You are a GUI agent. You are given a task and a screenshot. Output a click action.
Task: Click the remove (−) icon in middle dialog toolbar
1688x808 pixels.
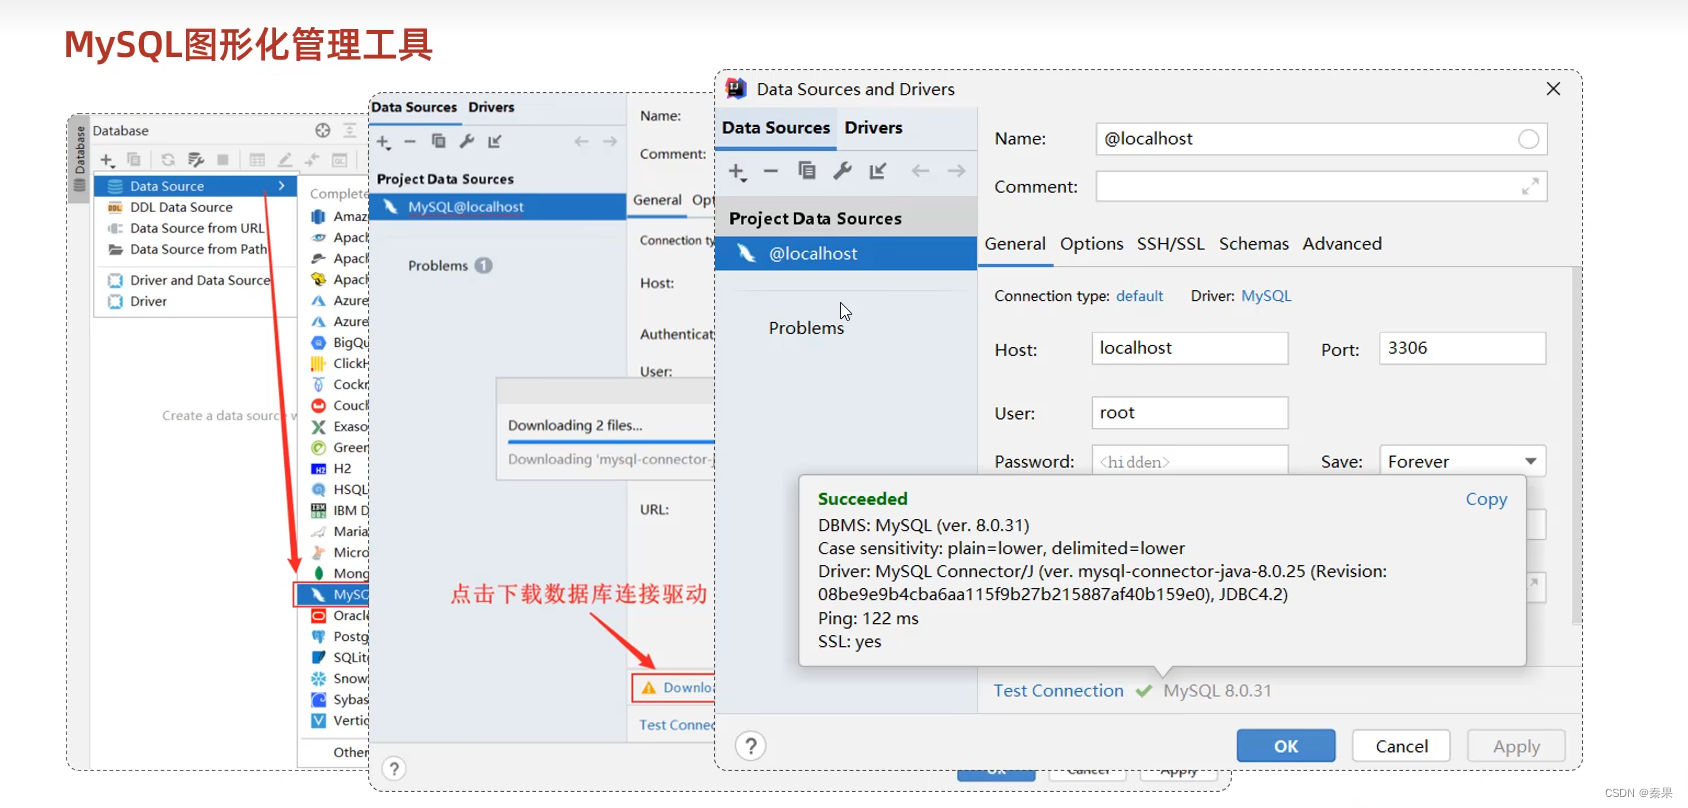tap(410, 141)
